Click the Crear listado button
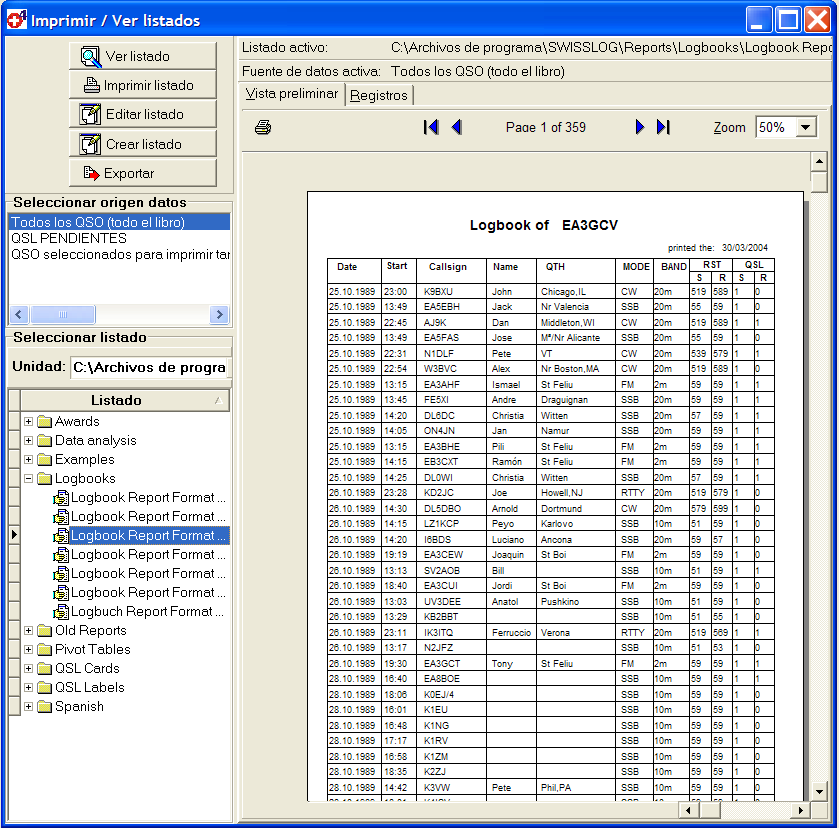The height and width of the screenshot is (828, 839). click(x=142, y=144)
